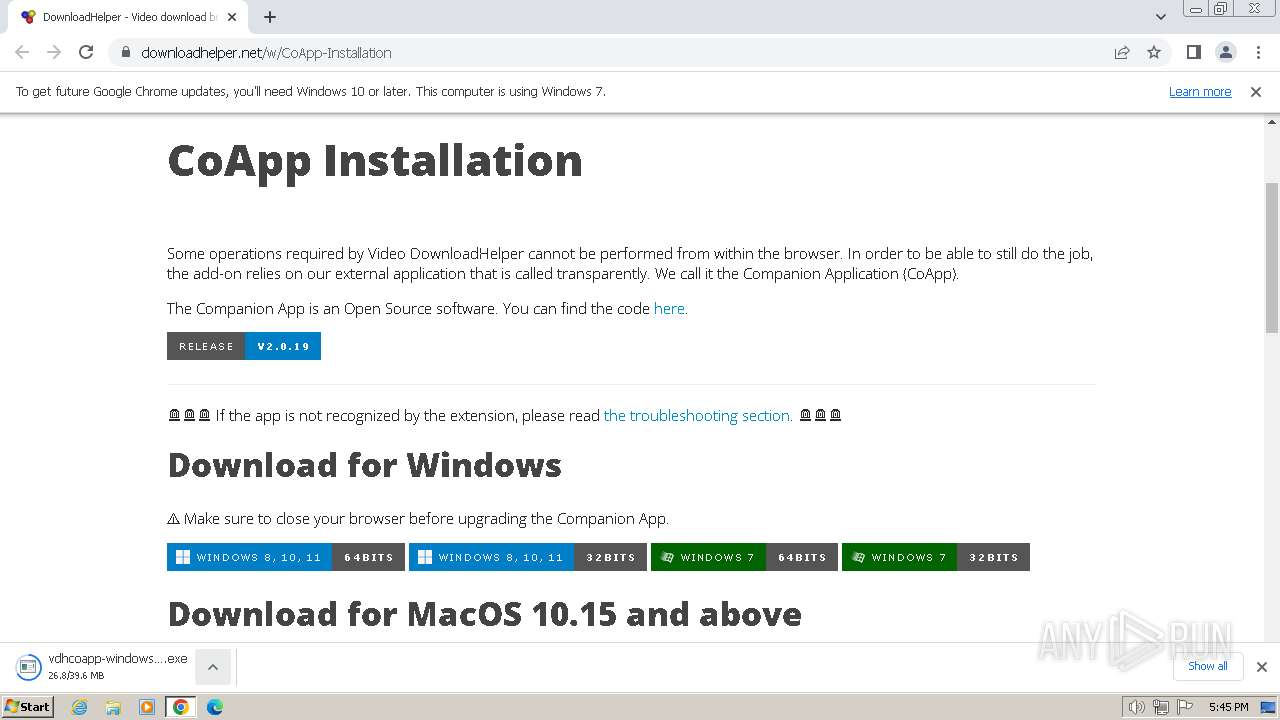Open Chrome three-dot menu
1280x720 pixels.
pyautogui.click(x=1258, y=52)
